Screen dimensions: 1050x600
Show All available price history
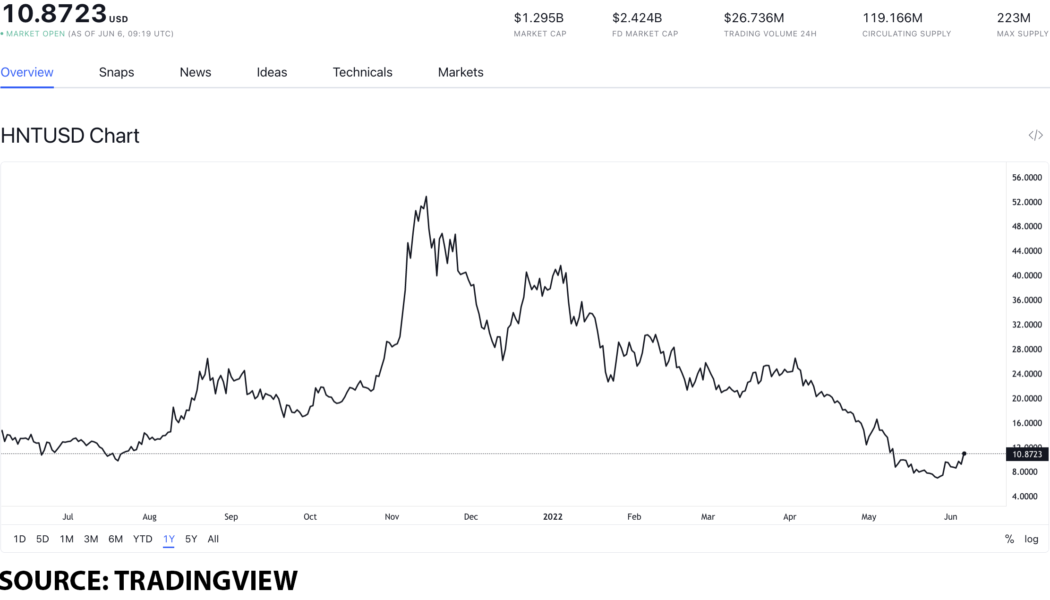[x=213, y=539]
